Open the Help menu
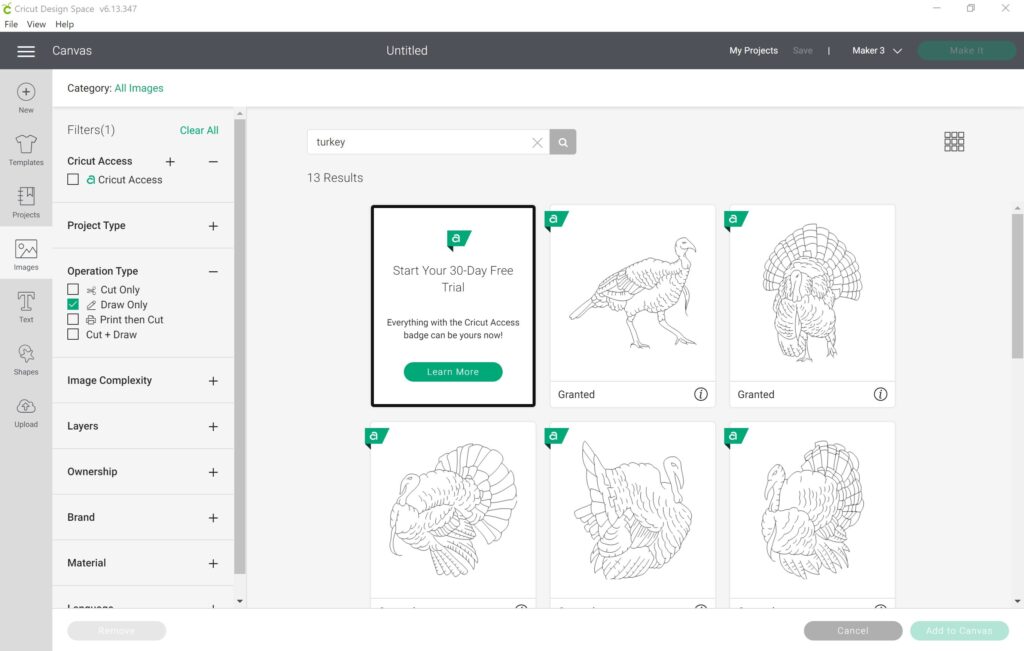 [65, 24]
